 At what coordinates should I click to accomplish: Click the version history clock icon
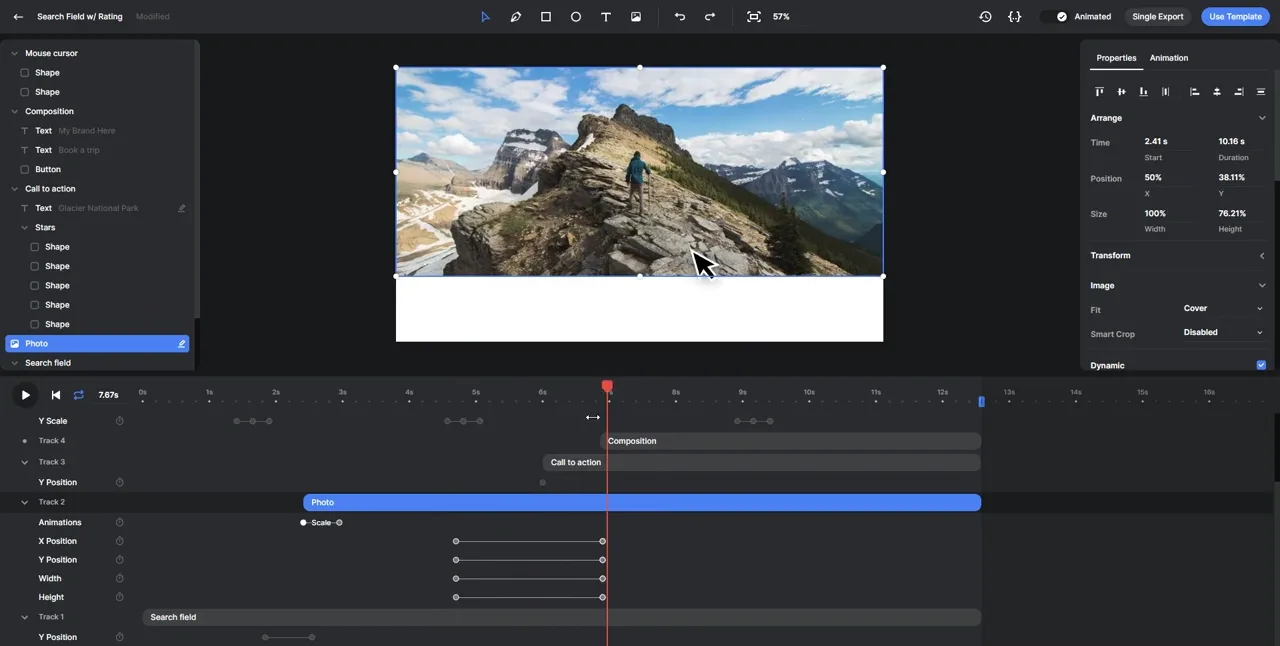tap(985, 16)
